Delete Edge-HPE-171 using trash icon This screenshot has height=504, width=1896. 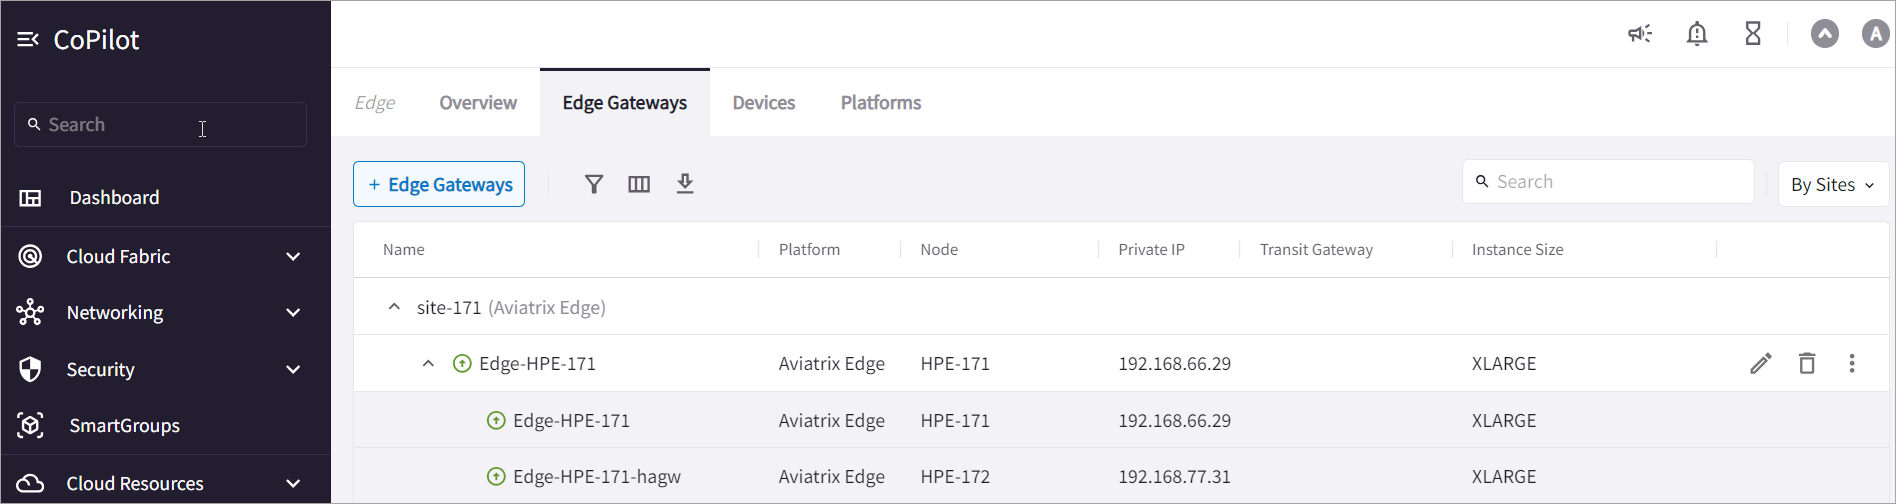pyautogui.click(x=1807, y=363)
